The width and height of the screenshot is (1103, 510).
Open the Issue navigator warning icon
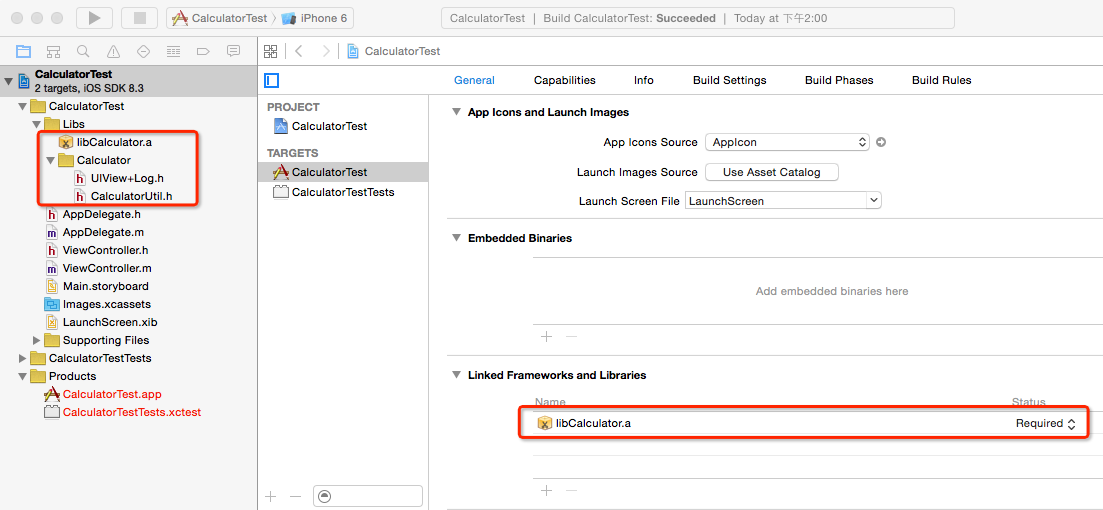point(113,51)
